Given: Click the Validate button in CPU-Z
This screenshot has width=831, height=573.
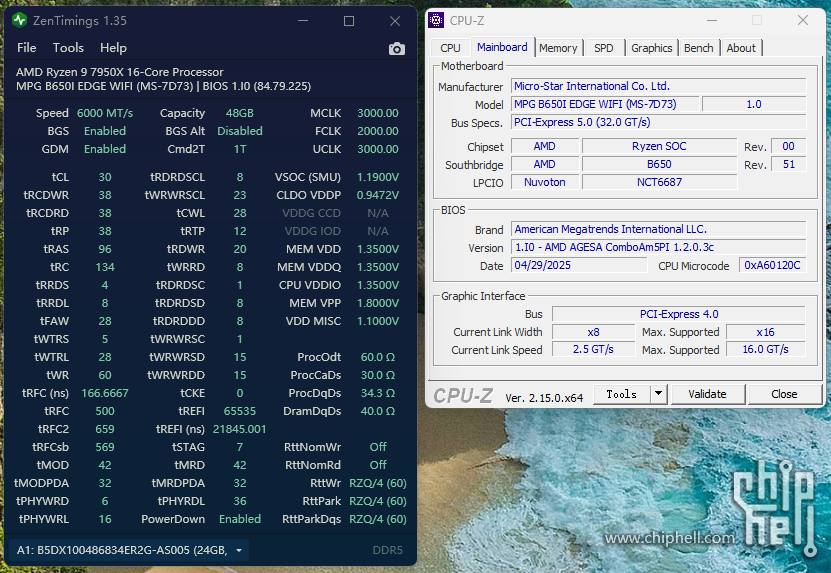Looking at the screenshot, I should 708,394.
